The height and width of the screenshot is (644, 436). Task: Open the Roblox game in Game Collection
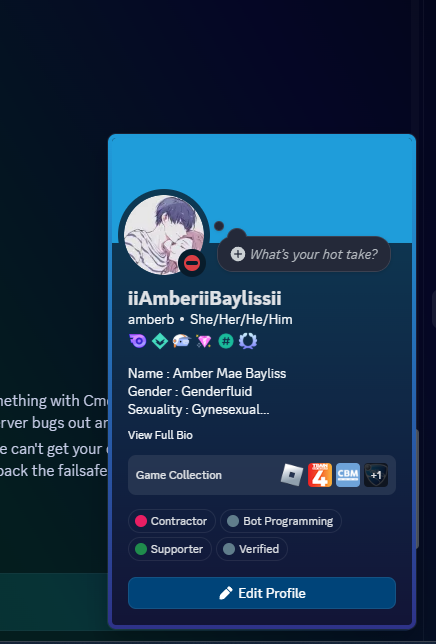[292, 475]
